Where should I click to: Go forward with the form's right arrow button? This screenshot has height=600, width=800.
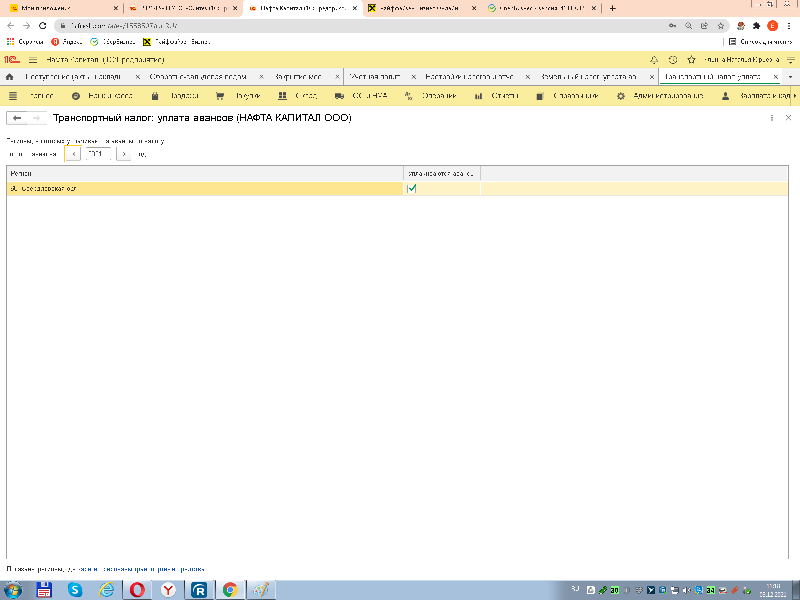click(37, 118)
